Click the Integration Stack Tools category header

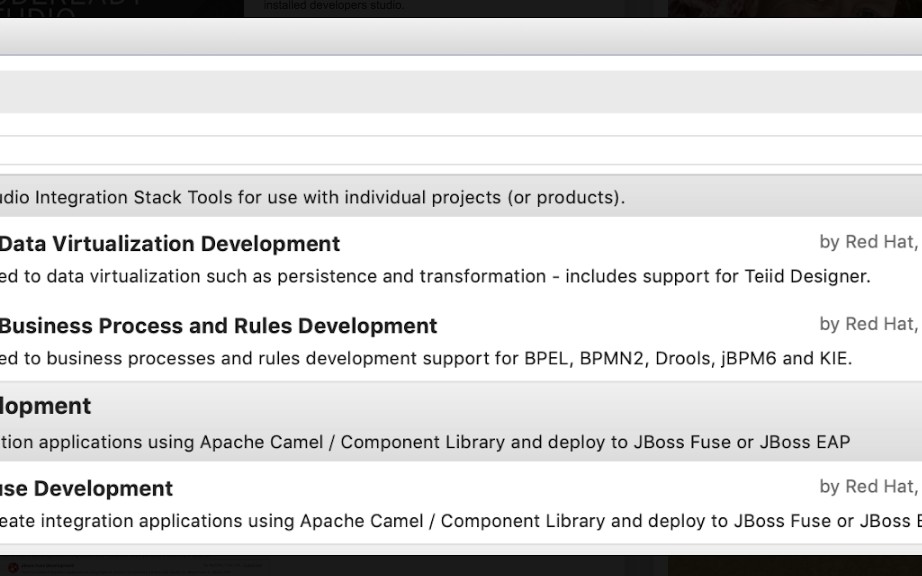312,197
